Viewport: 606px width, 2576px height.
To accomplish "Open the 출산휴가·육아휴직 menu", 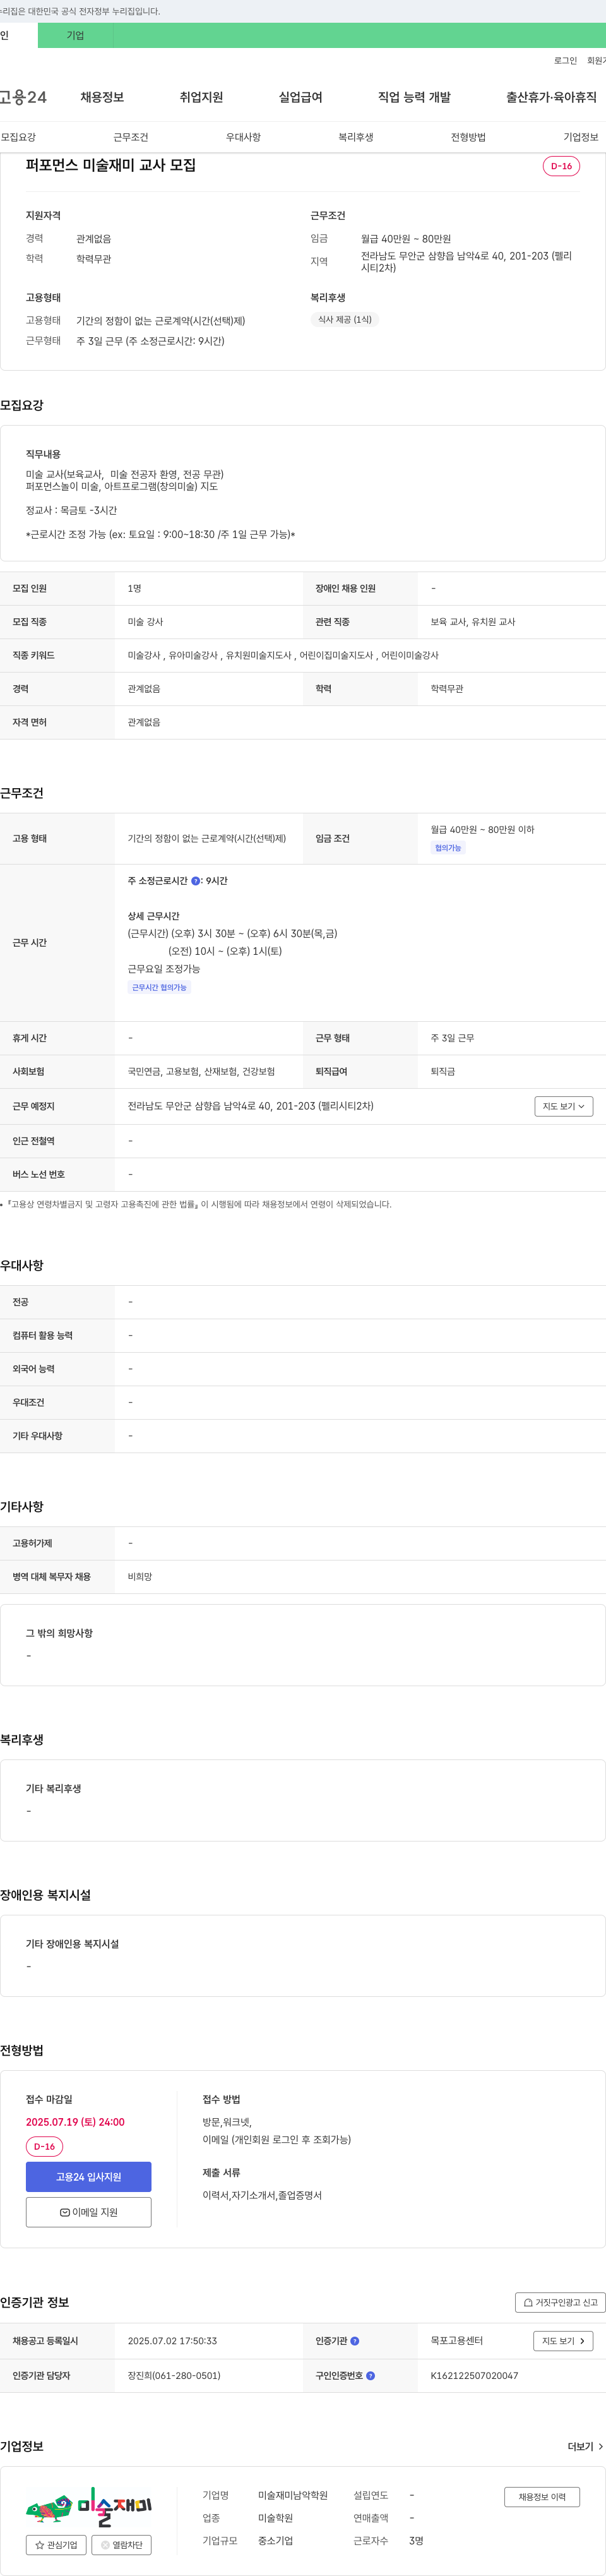I will pyautogui.click(x=551, y=97).
